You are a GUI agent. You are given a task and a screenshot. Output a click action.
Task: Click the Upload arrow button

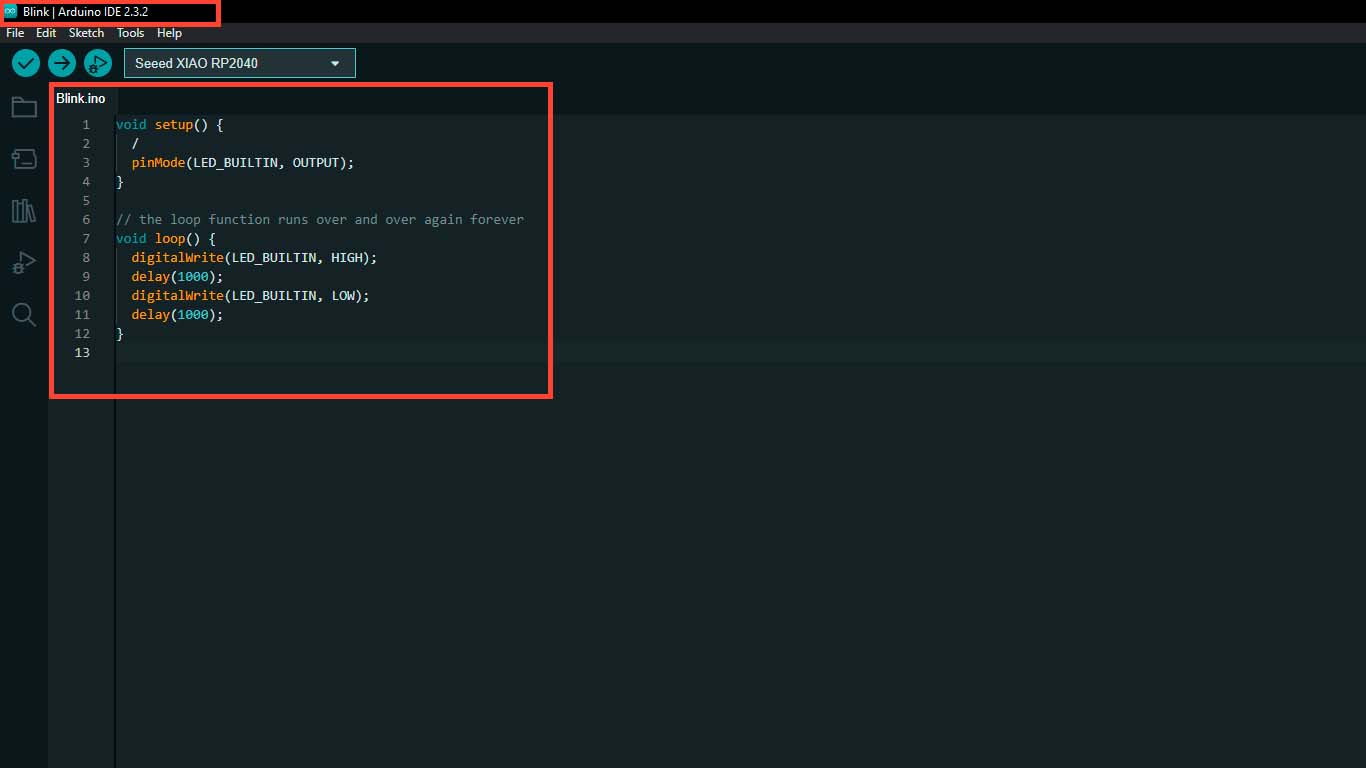pyautogui.click(x=62, y=63)
